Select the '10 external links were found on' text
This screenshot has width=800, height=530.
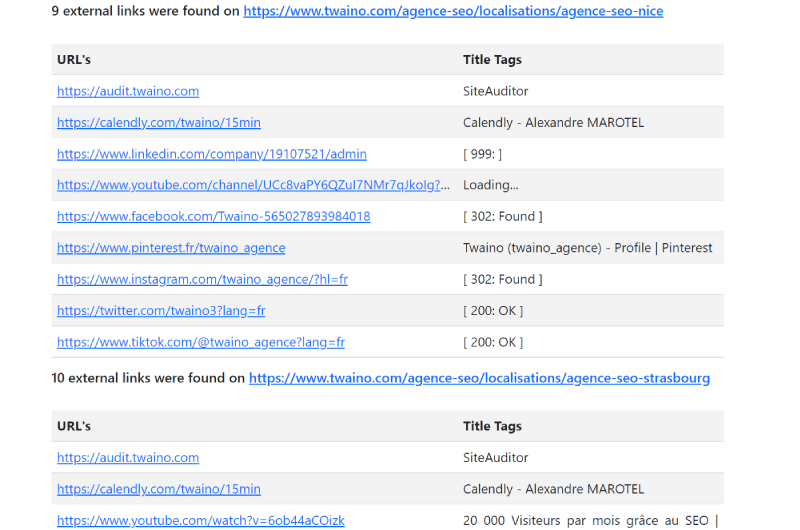pos(148,378)
